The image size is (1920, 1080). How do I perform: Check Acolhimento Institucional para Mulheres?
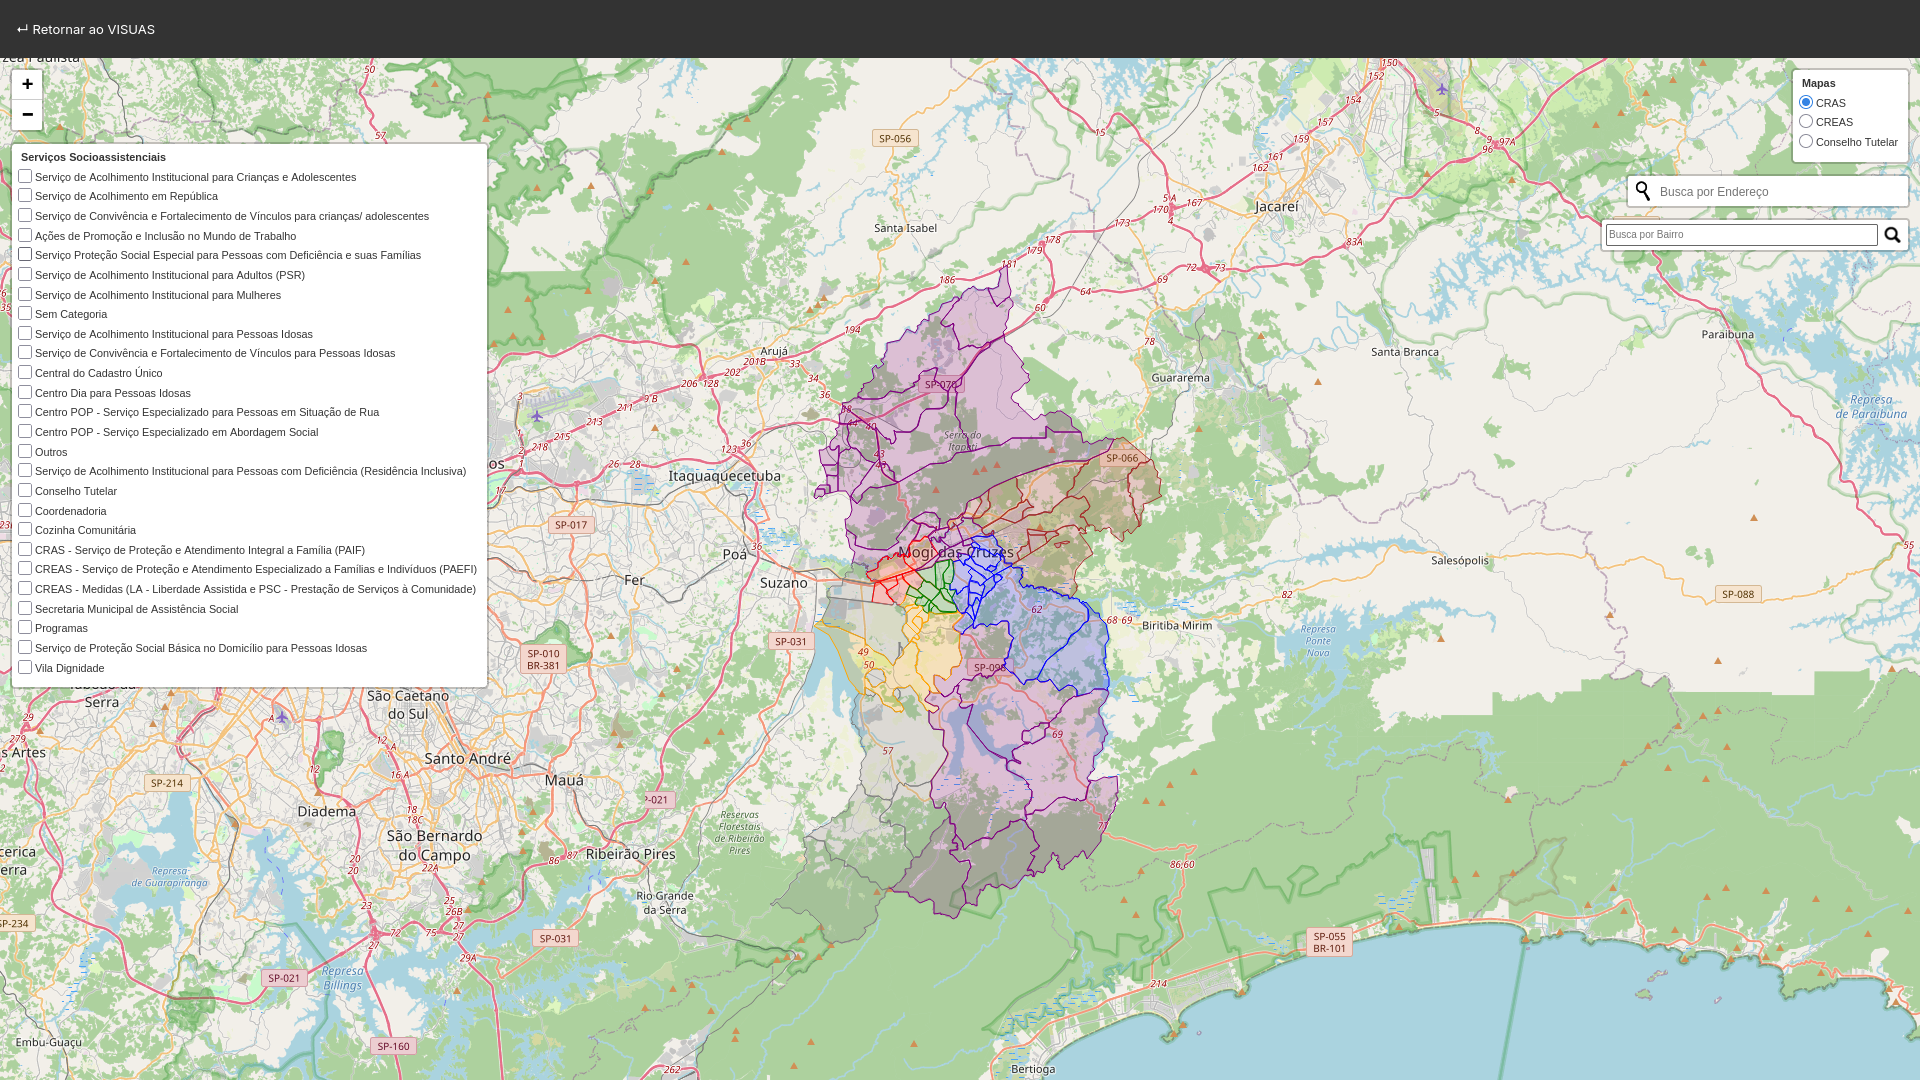pos(25,294)
